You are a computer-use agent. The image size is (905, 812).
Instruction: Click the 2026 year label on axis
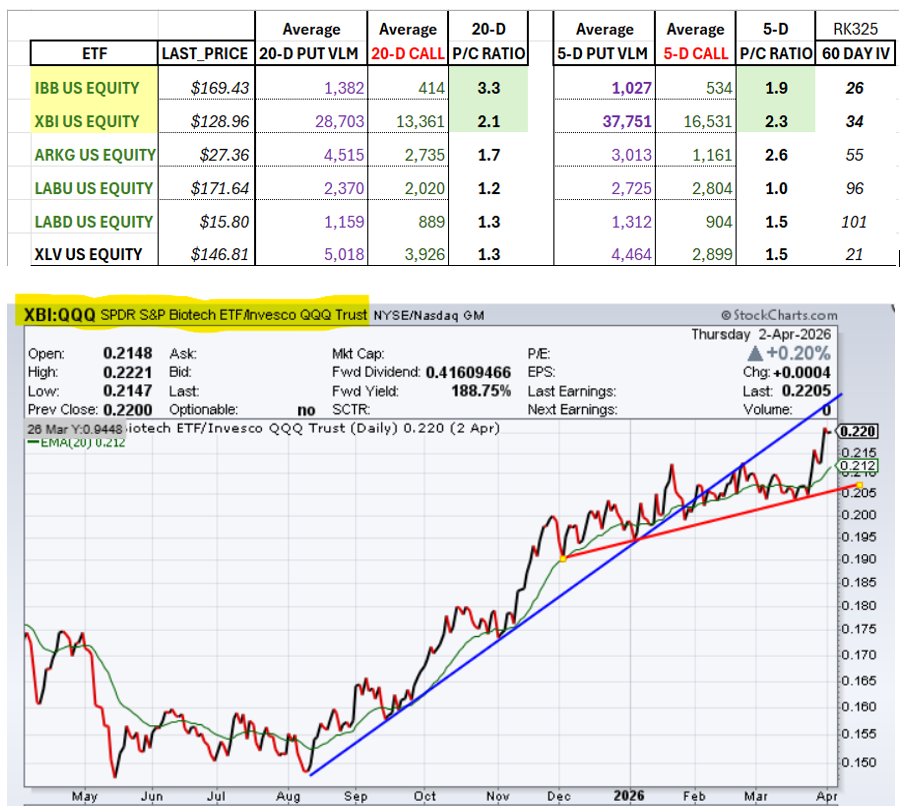point(631,797)
